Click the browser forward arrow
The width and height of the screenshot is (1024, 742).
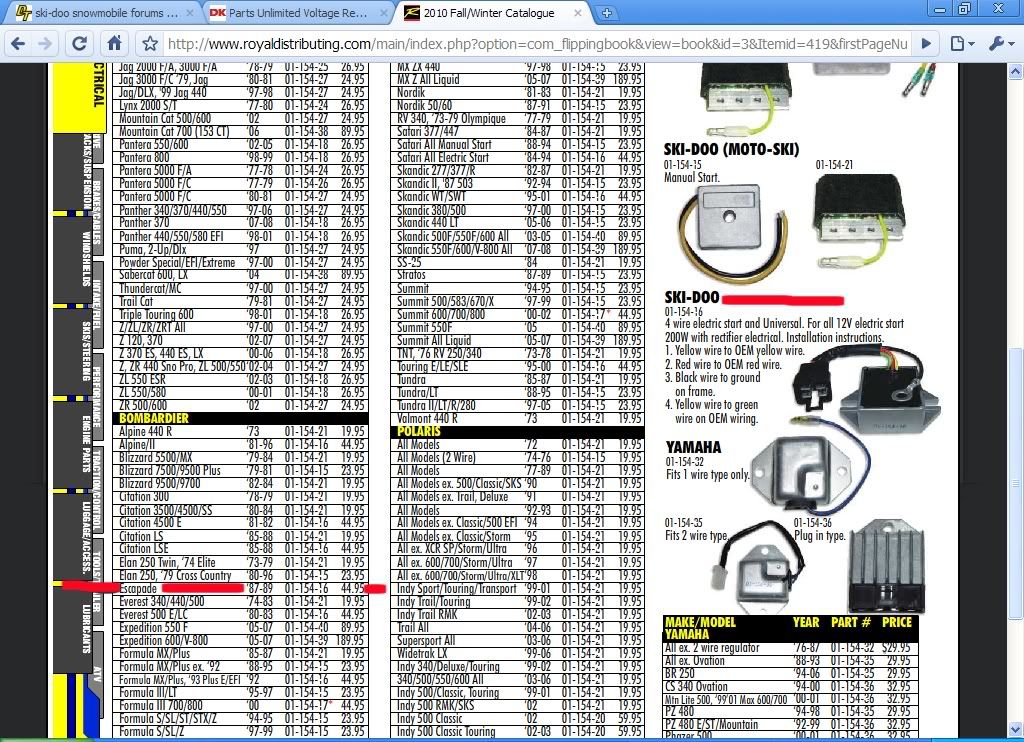pos(47,44)
